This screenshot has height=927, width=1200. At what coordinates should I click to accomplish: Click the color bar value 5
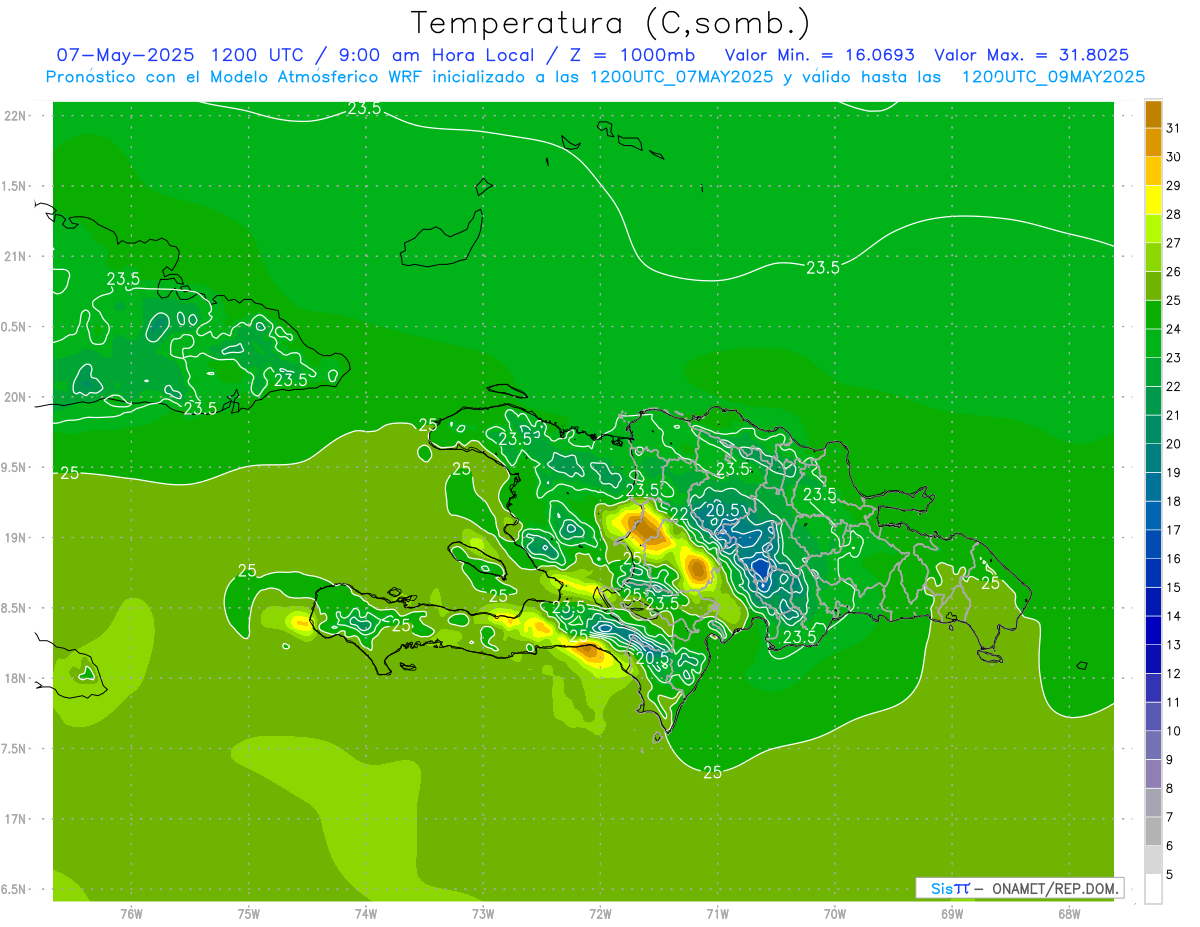(x=1170, y=875)
